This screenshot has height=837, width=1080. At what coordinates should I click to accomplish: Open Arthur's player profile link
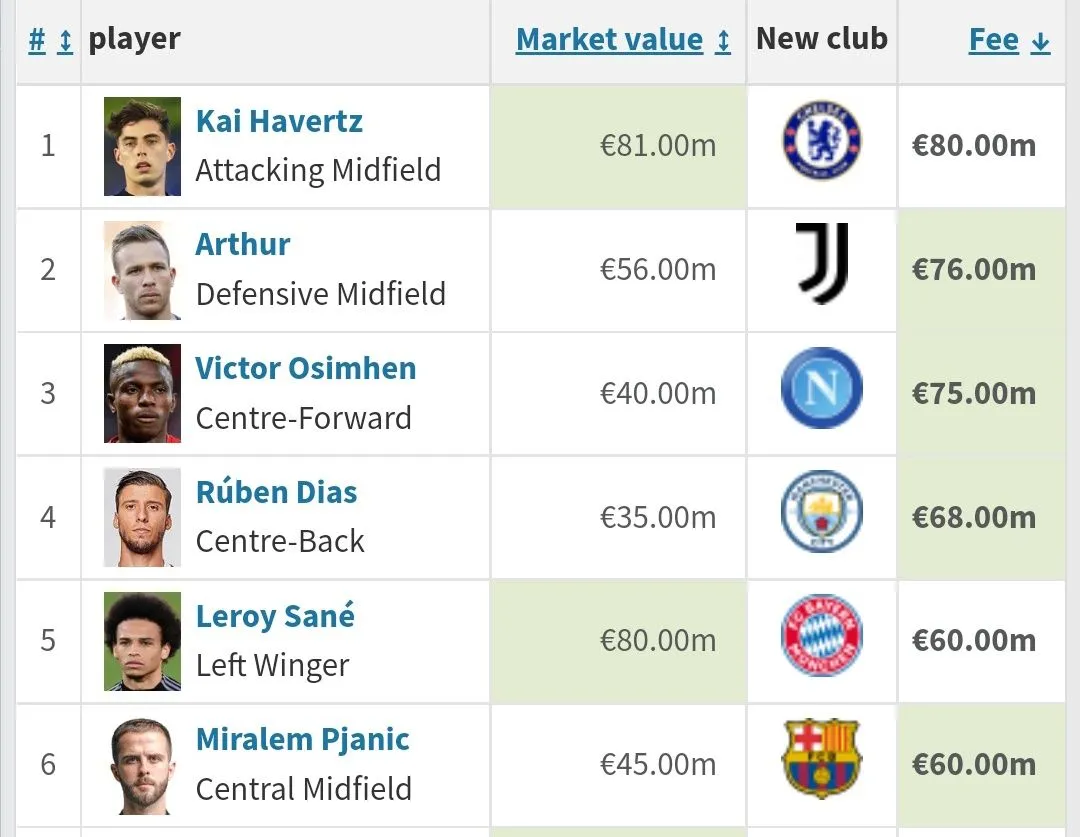(x=243, y=244)
